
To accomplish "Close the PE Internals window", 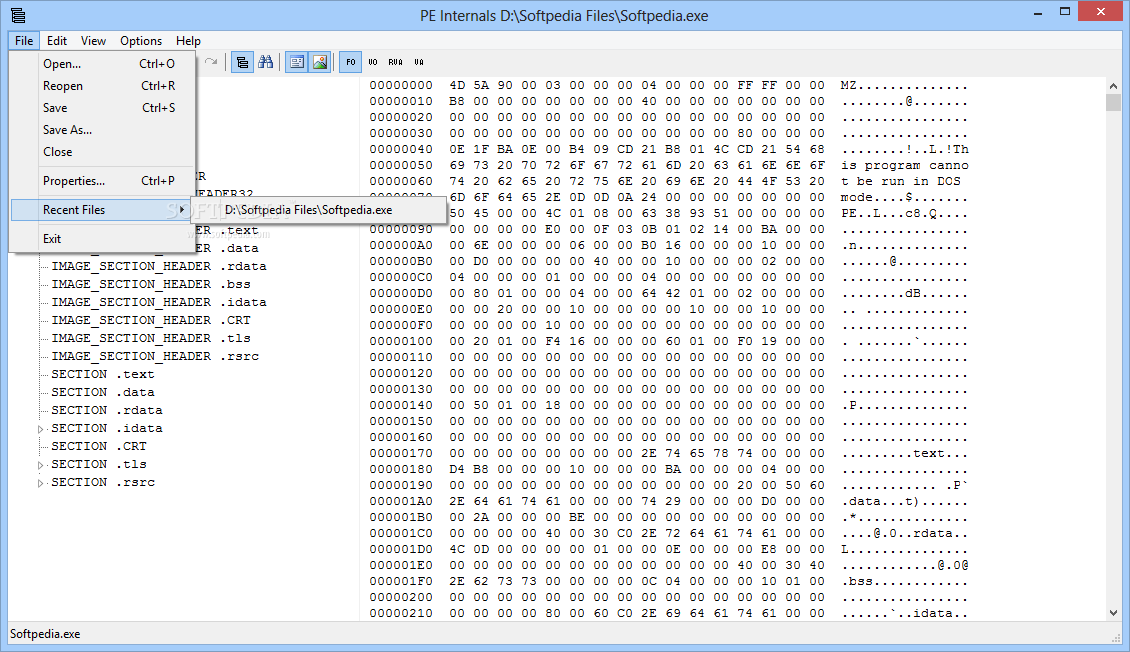I will point(1100,12).
